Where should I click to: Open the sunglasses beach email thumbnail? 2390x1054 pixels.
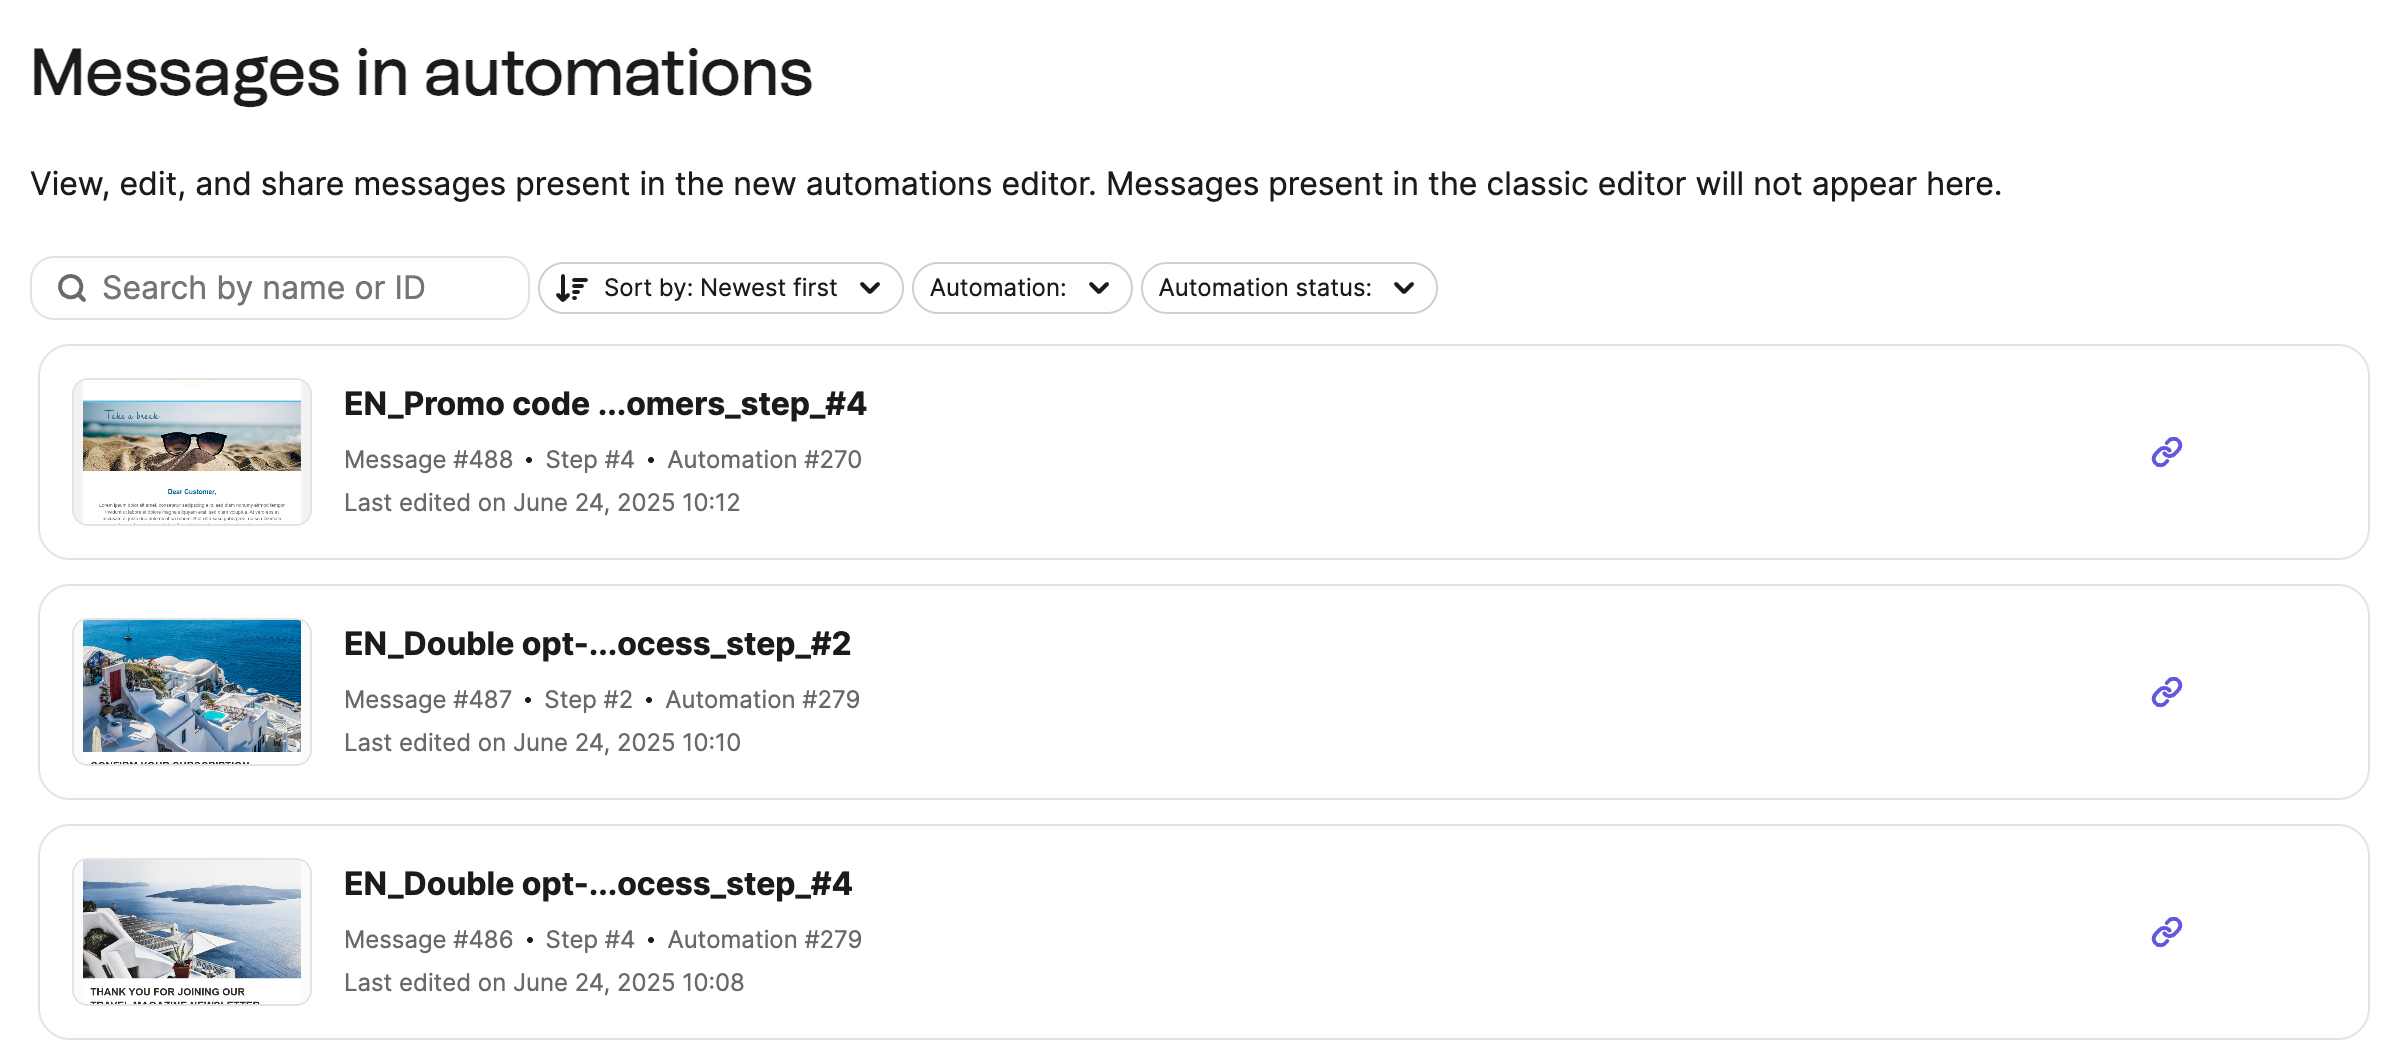tap(192, 452)
